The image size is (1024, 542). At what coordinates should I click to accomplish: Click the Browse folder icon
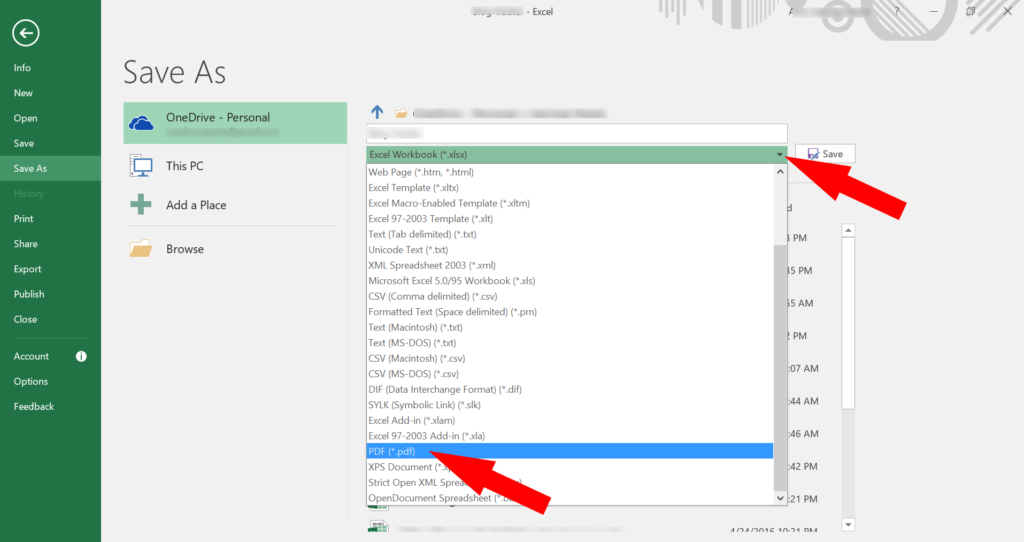click(x=141, y=249)
